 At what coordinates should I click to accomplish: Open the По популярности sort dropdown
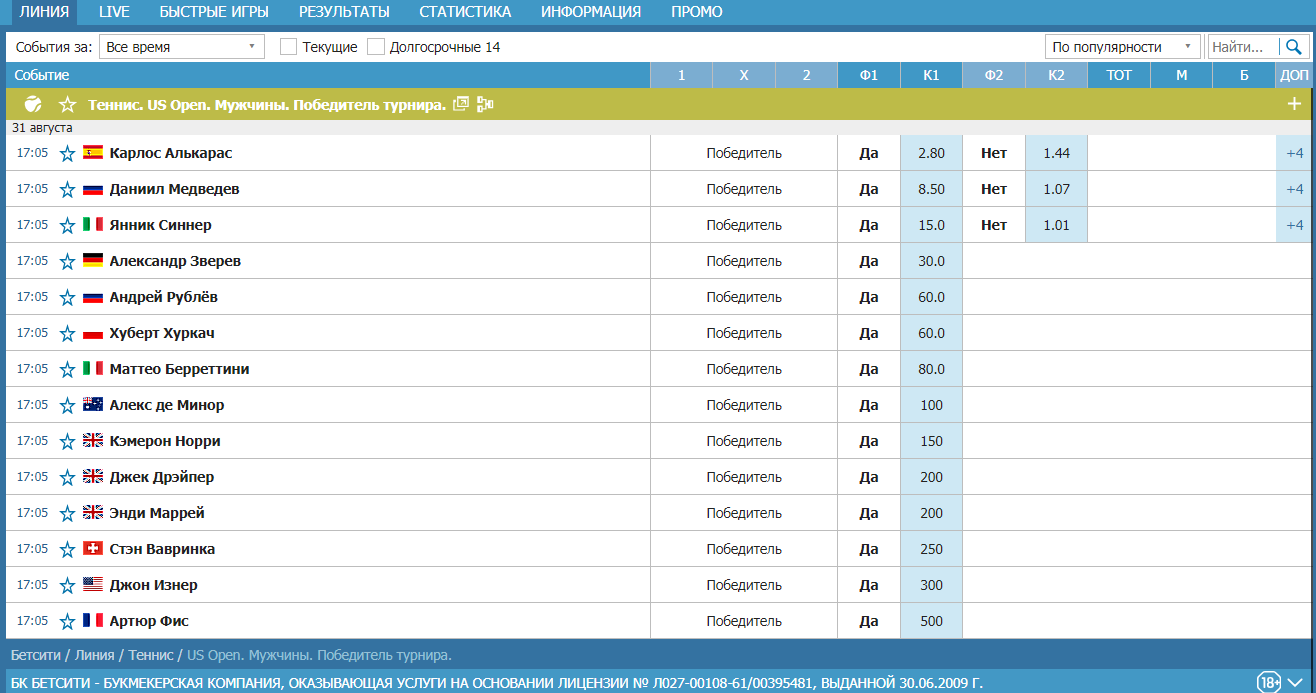tap(1122, 47)
